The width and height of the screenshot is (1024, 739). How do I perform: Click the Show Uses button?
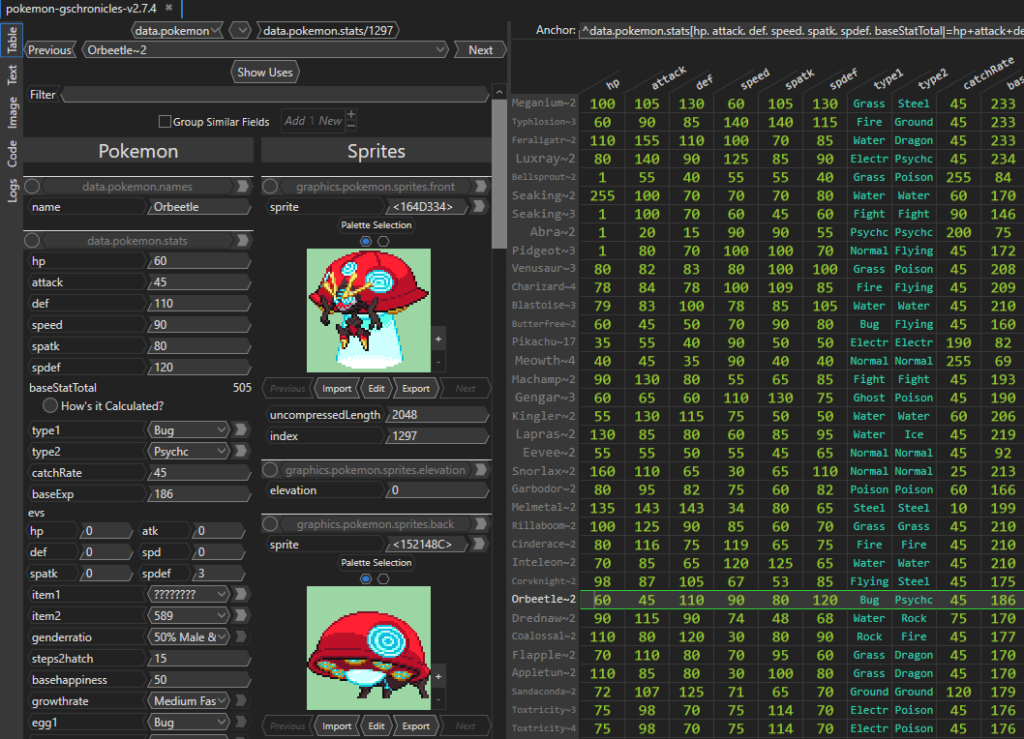pyautogui.click(x=264, y=72)
